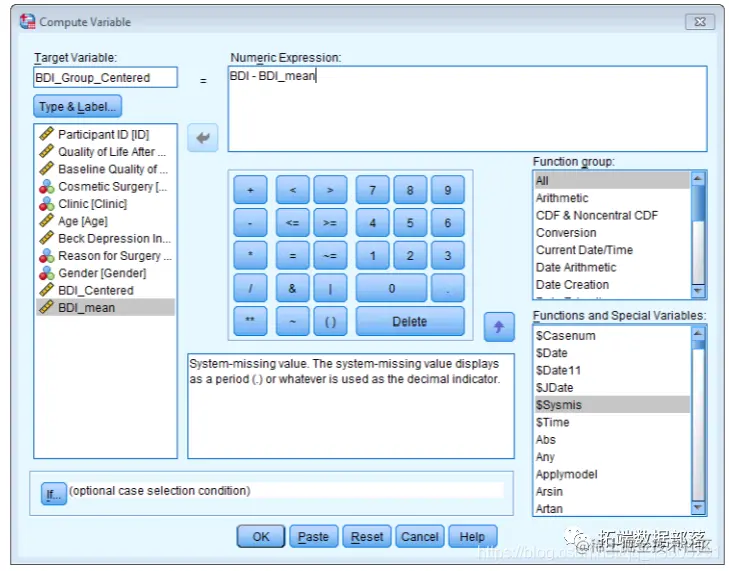Image resolution: width=729 pixels, height=571 pixels.
Task: Click the If... condition button
Action: coord(53,494)
